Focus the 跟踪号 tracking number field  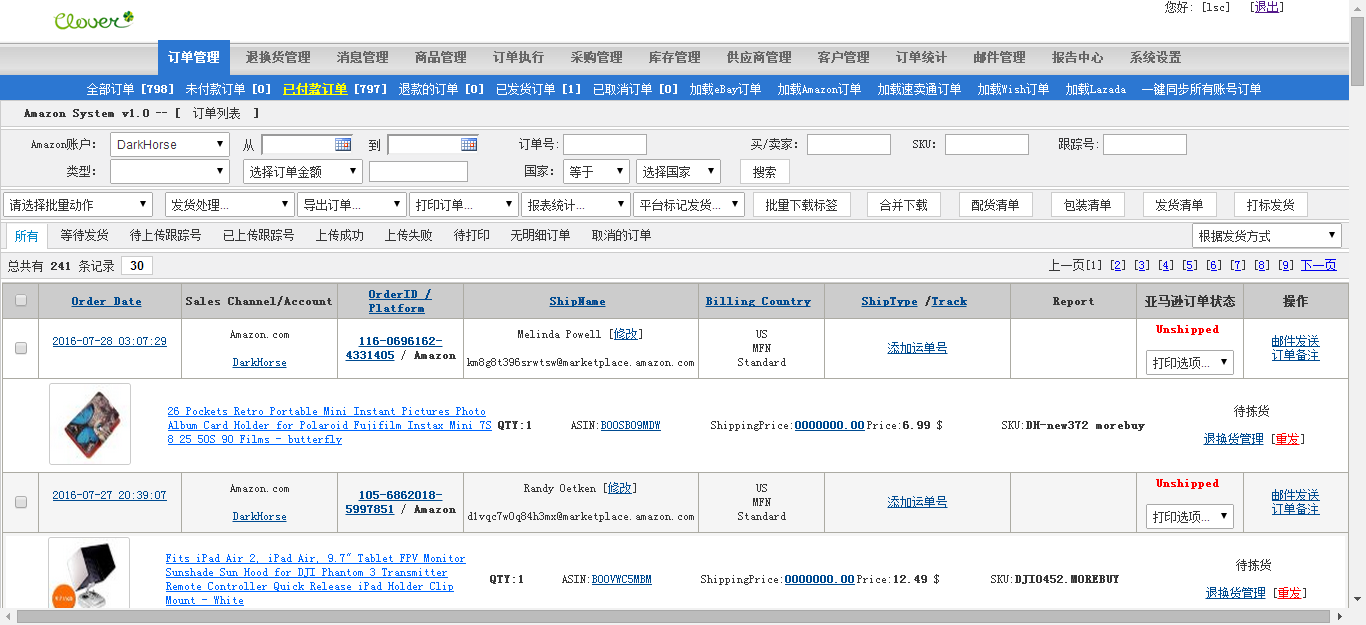pyautogui.click(x=1145, y=145)
